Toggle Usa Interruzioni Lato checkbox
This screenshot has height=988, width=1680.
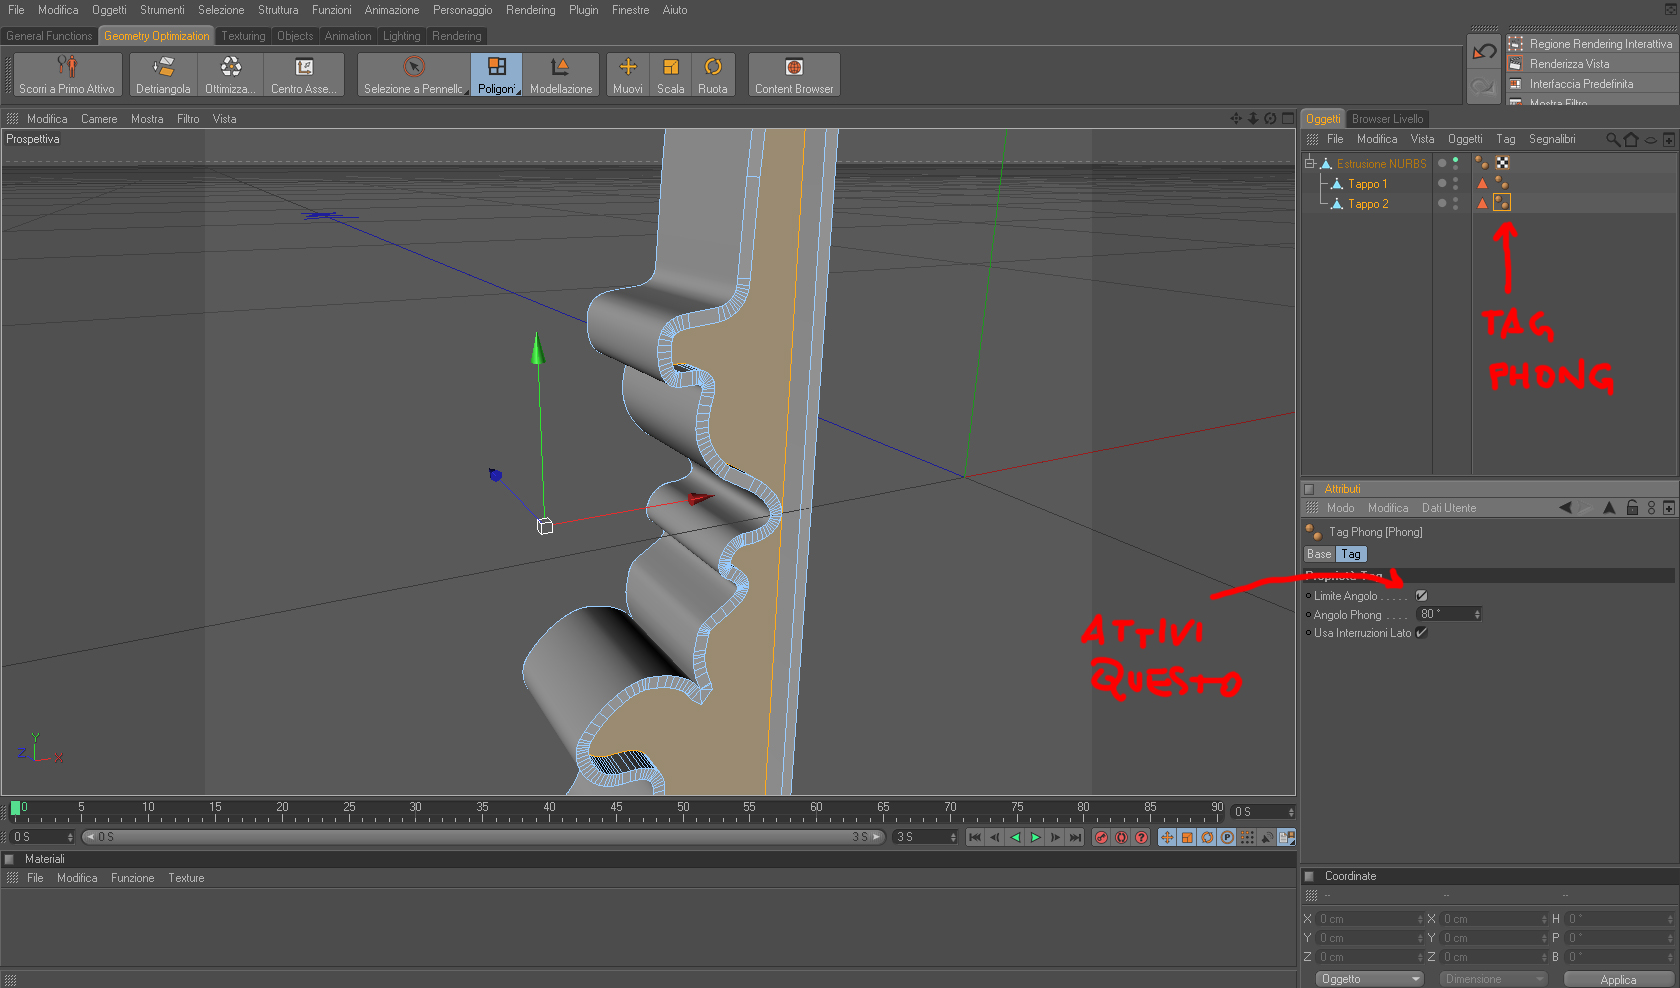pos(1421,633)
